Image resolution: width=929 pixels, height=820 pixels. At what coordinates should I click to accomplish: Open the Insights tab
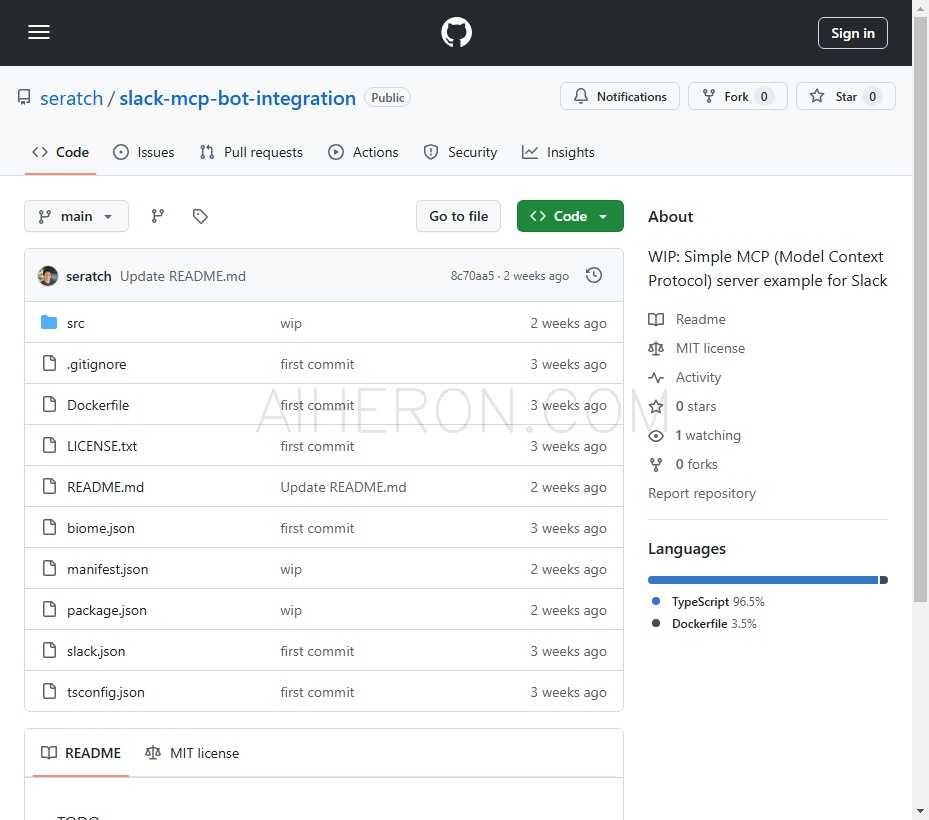(558, 152)
